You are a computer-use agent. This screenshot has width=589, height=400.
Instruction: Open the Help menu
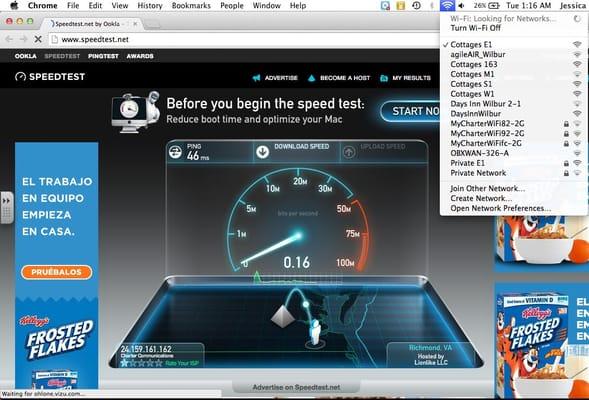(x=298, y=6)
